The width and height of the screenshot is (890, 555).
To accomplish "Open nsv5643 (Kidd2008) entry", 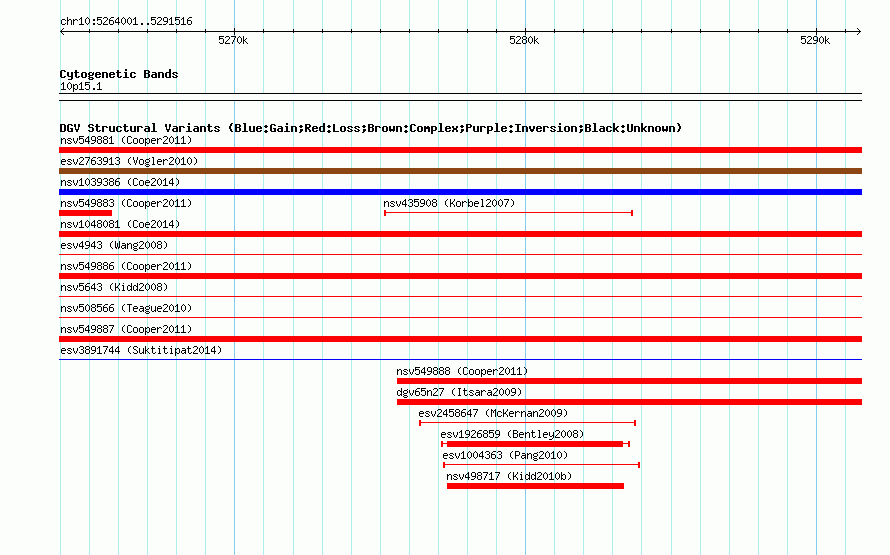I will pos(114,287).
